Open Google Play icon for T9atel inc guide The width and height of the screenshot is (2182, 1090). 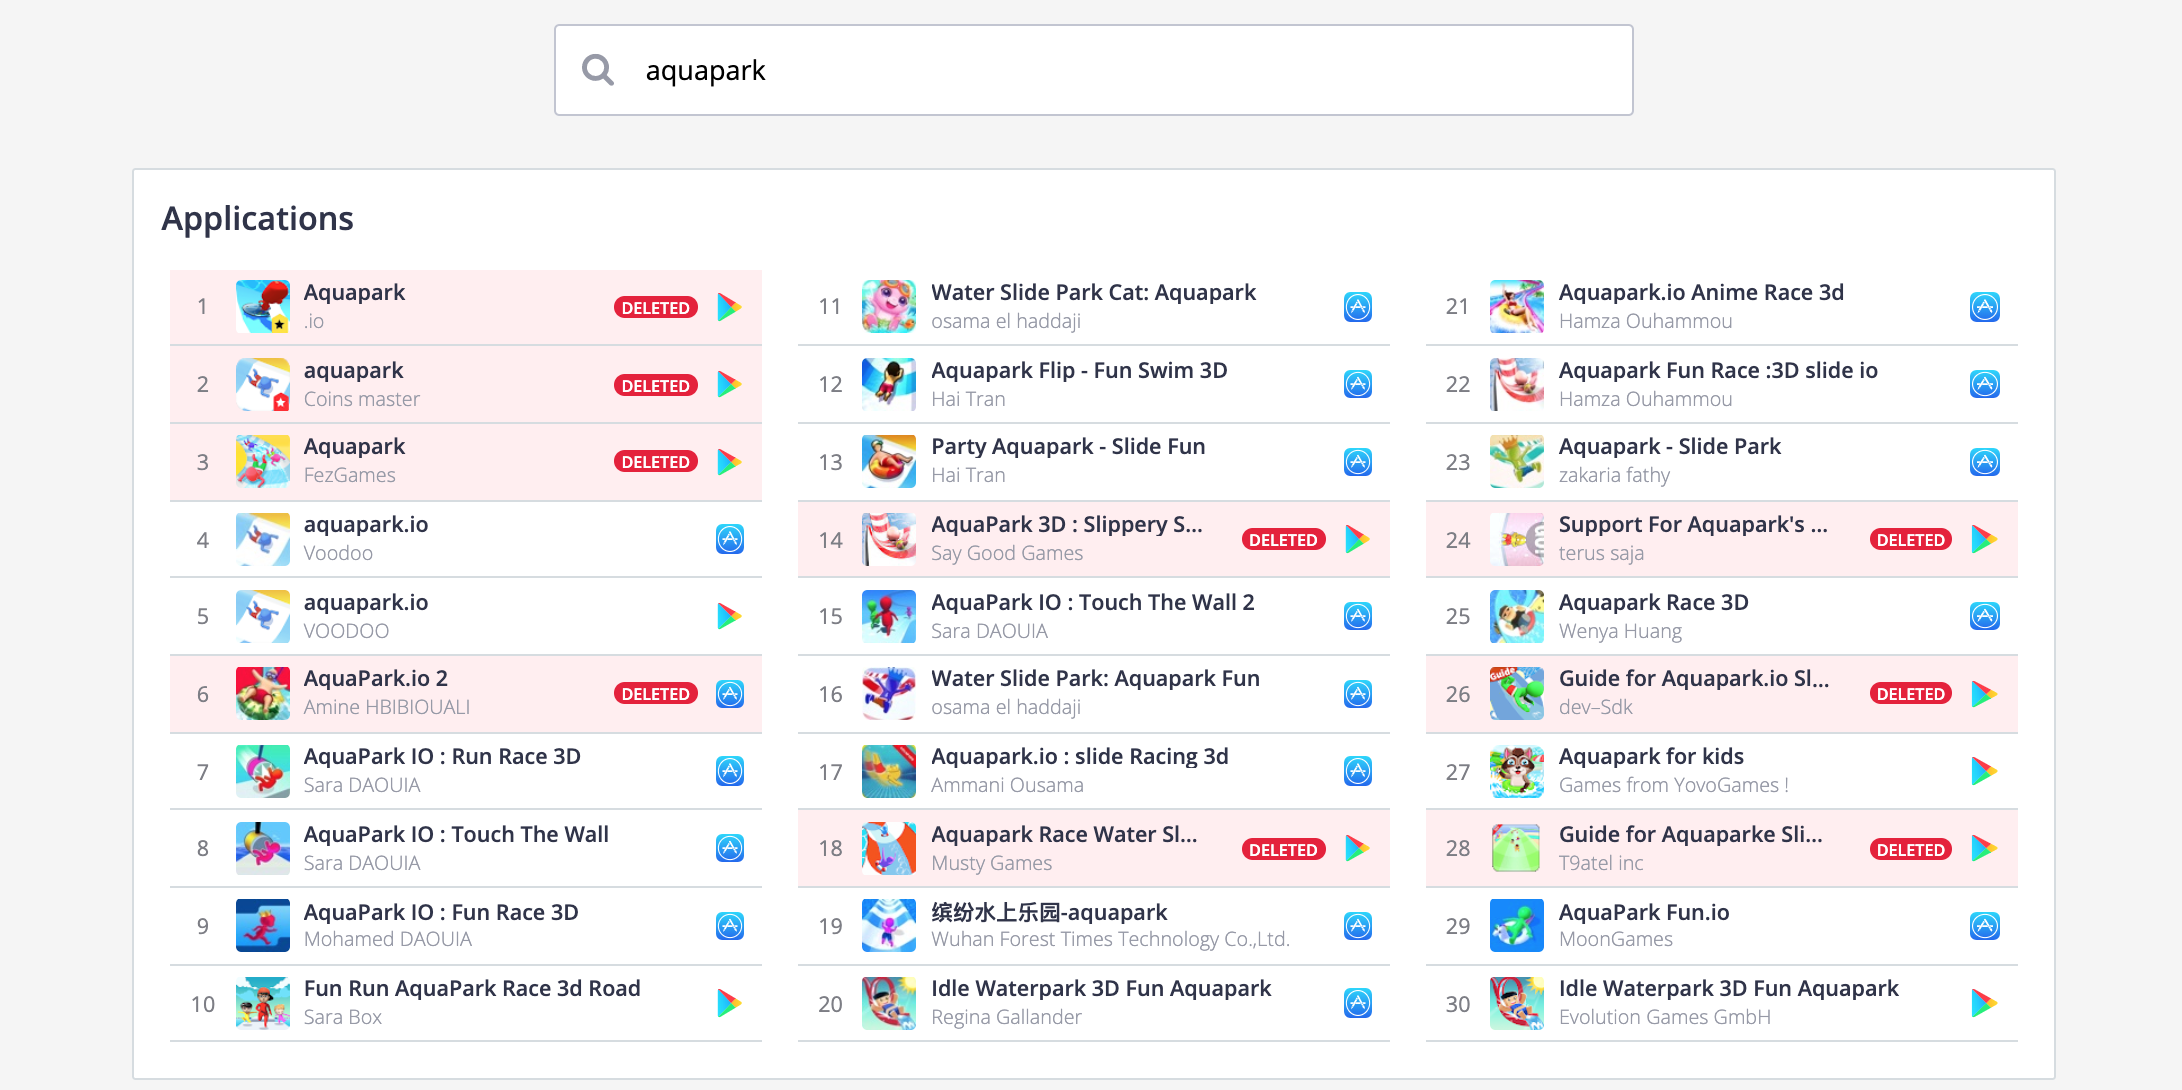[x=1984, y=848]
